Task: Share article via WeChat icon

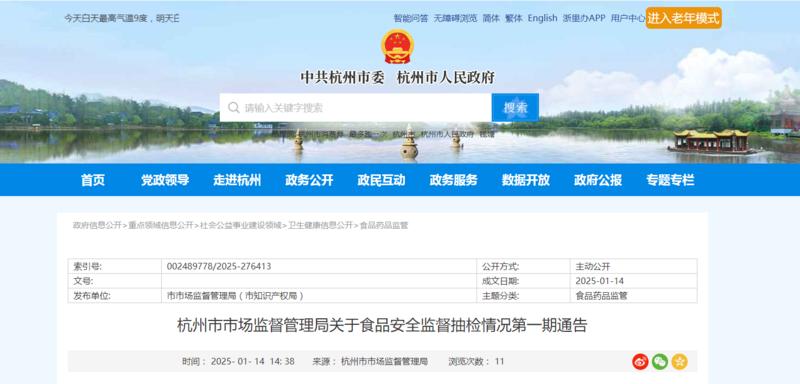Action: point(660,362)
